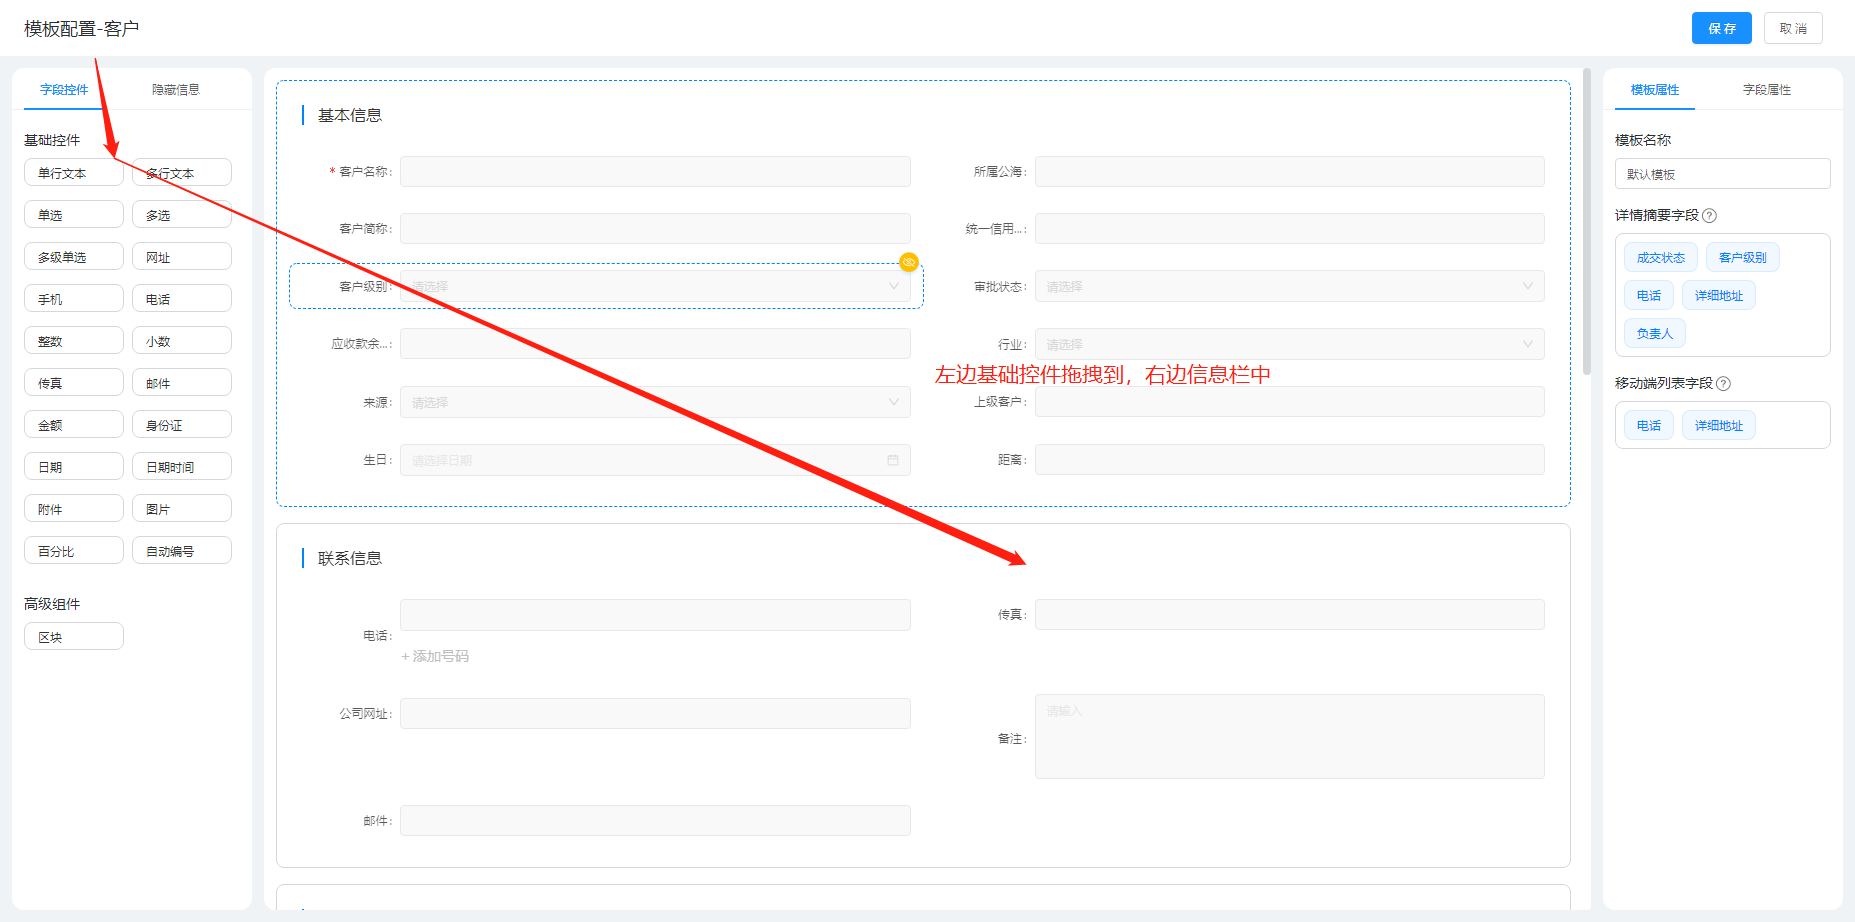The image size is (1855, 922).
Task: Select the 手机 control
Action: (74, 298)
